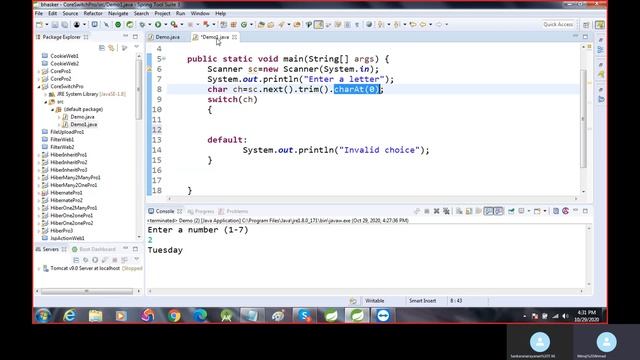Collapse the src folder node
This screenshot has width=640, height=360.
[x=46, y=102]
